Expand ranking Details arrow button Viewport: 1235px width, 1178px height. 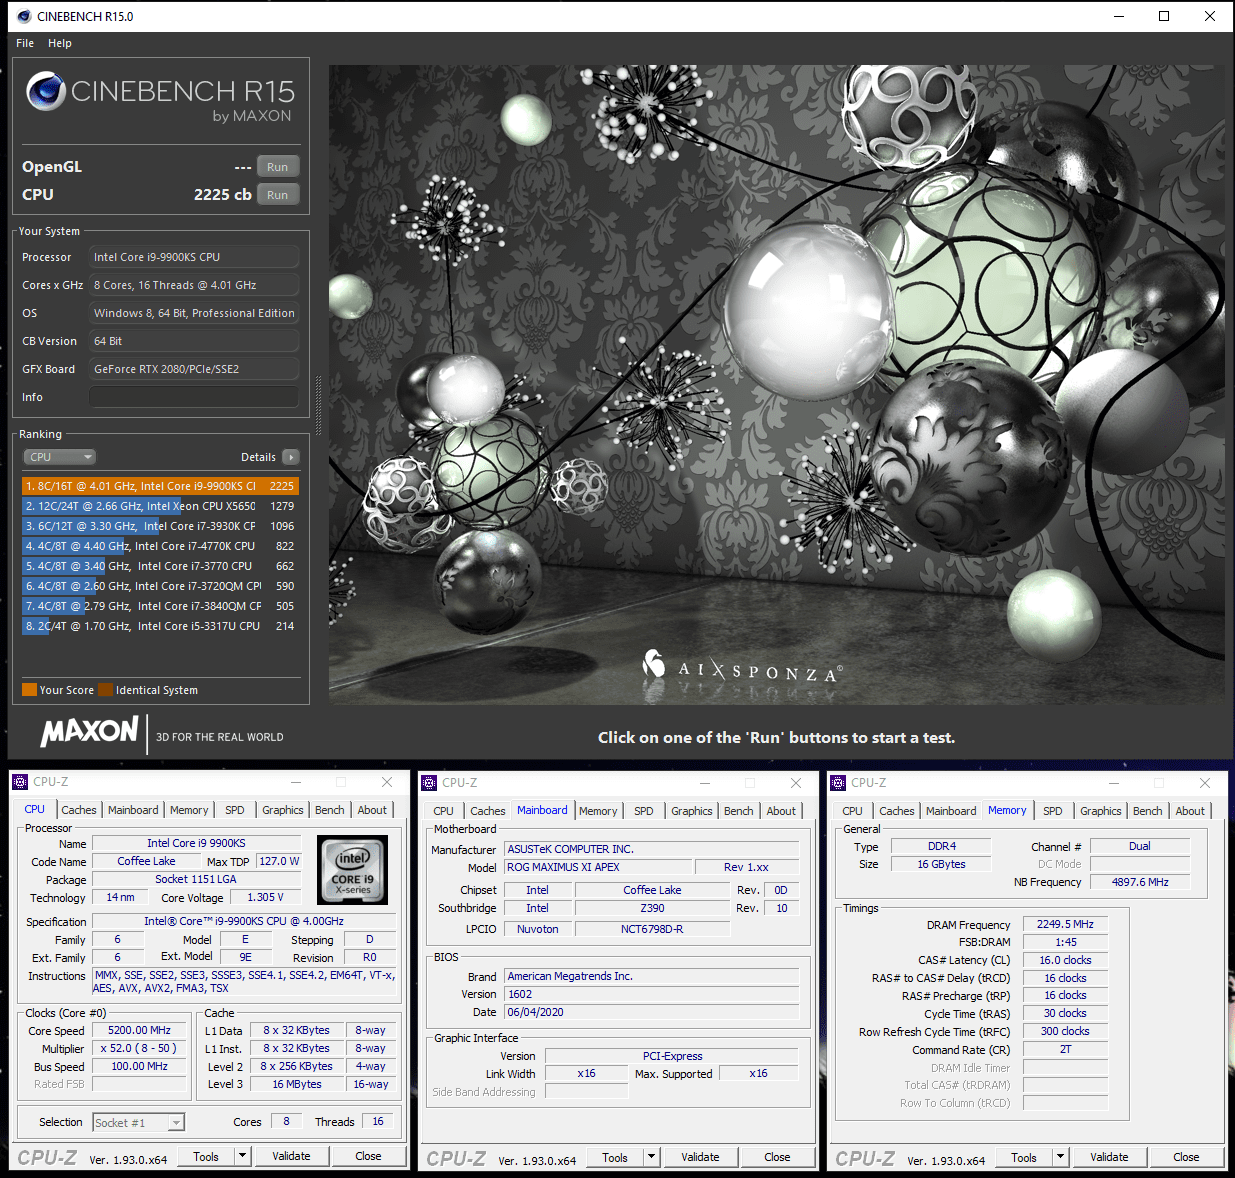coord(291,457)
